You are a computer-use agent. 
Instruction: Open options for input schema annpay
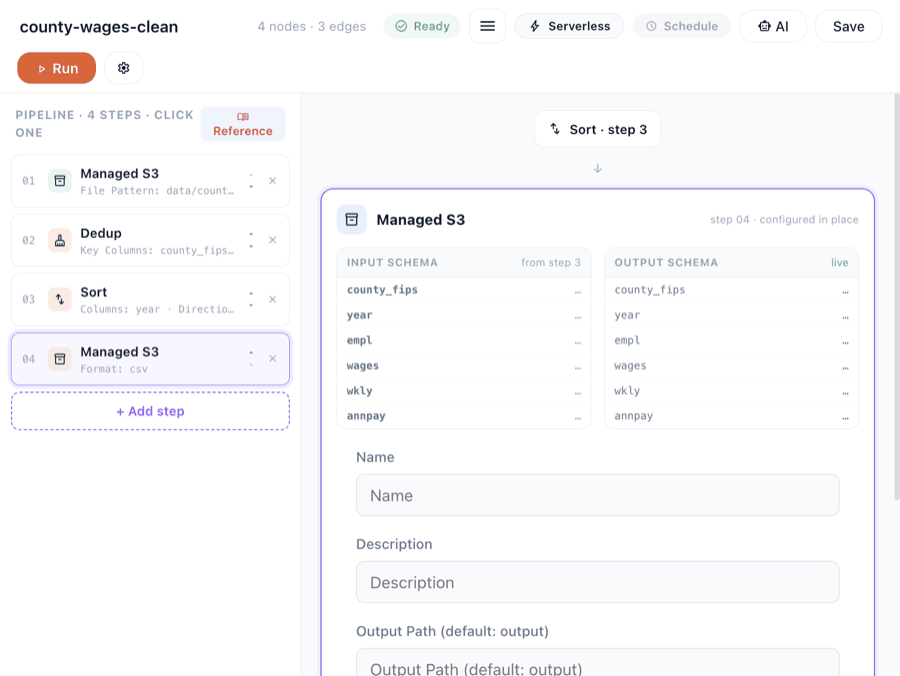coord(577,418)
